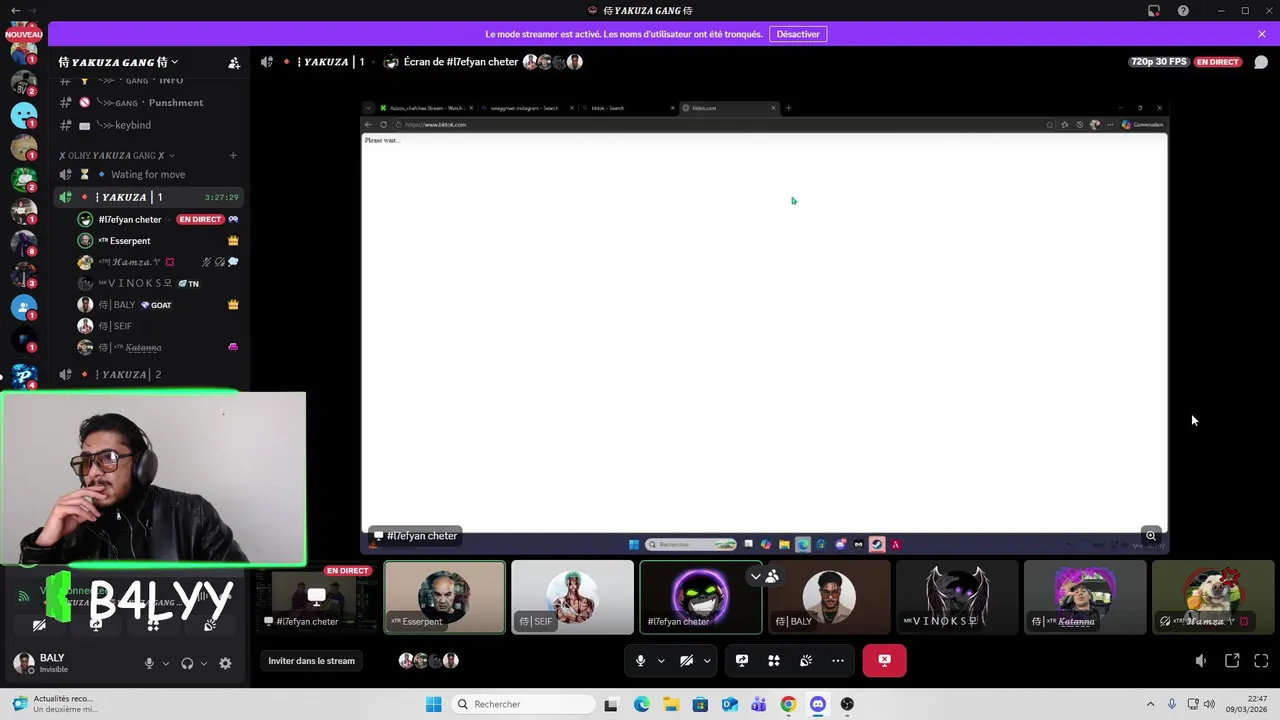Viewport: 1280px width, 720px height.
Task: Click the Windows taskbar Rechercher search box
Action: click(523, 704)
